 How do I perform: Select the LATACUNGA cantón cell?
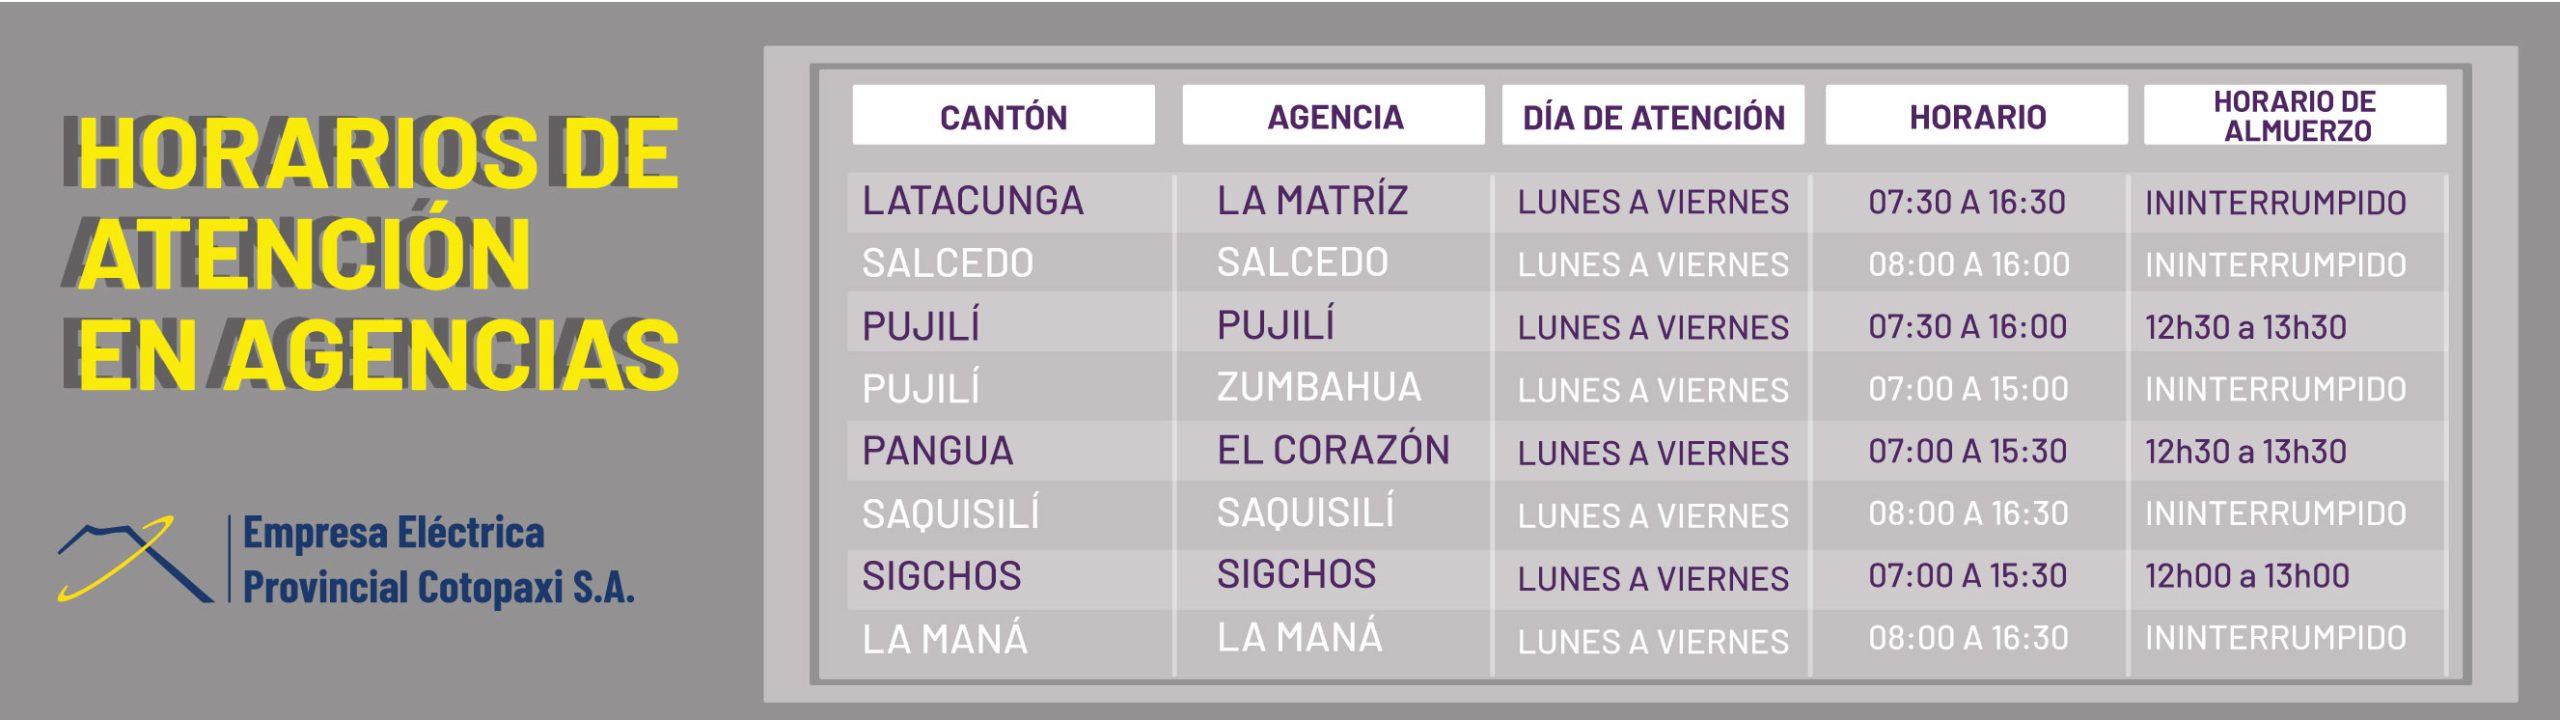pyautogui.click(x=973, y=201)
